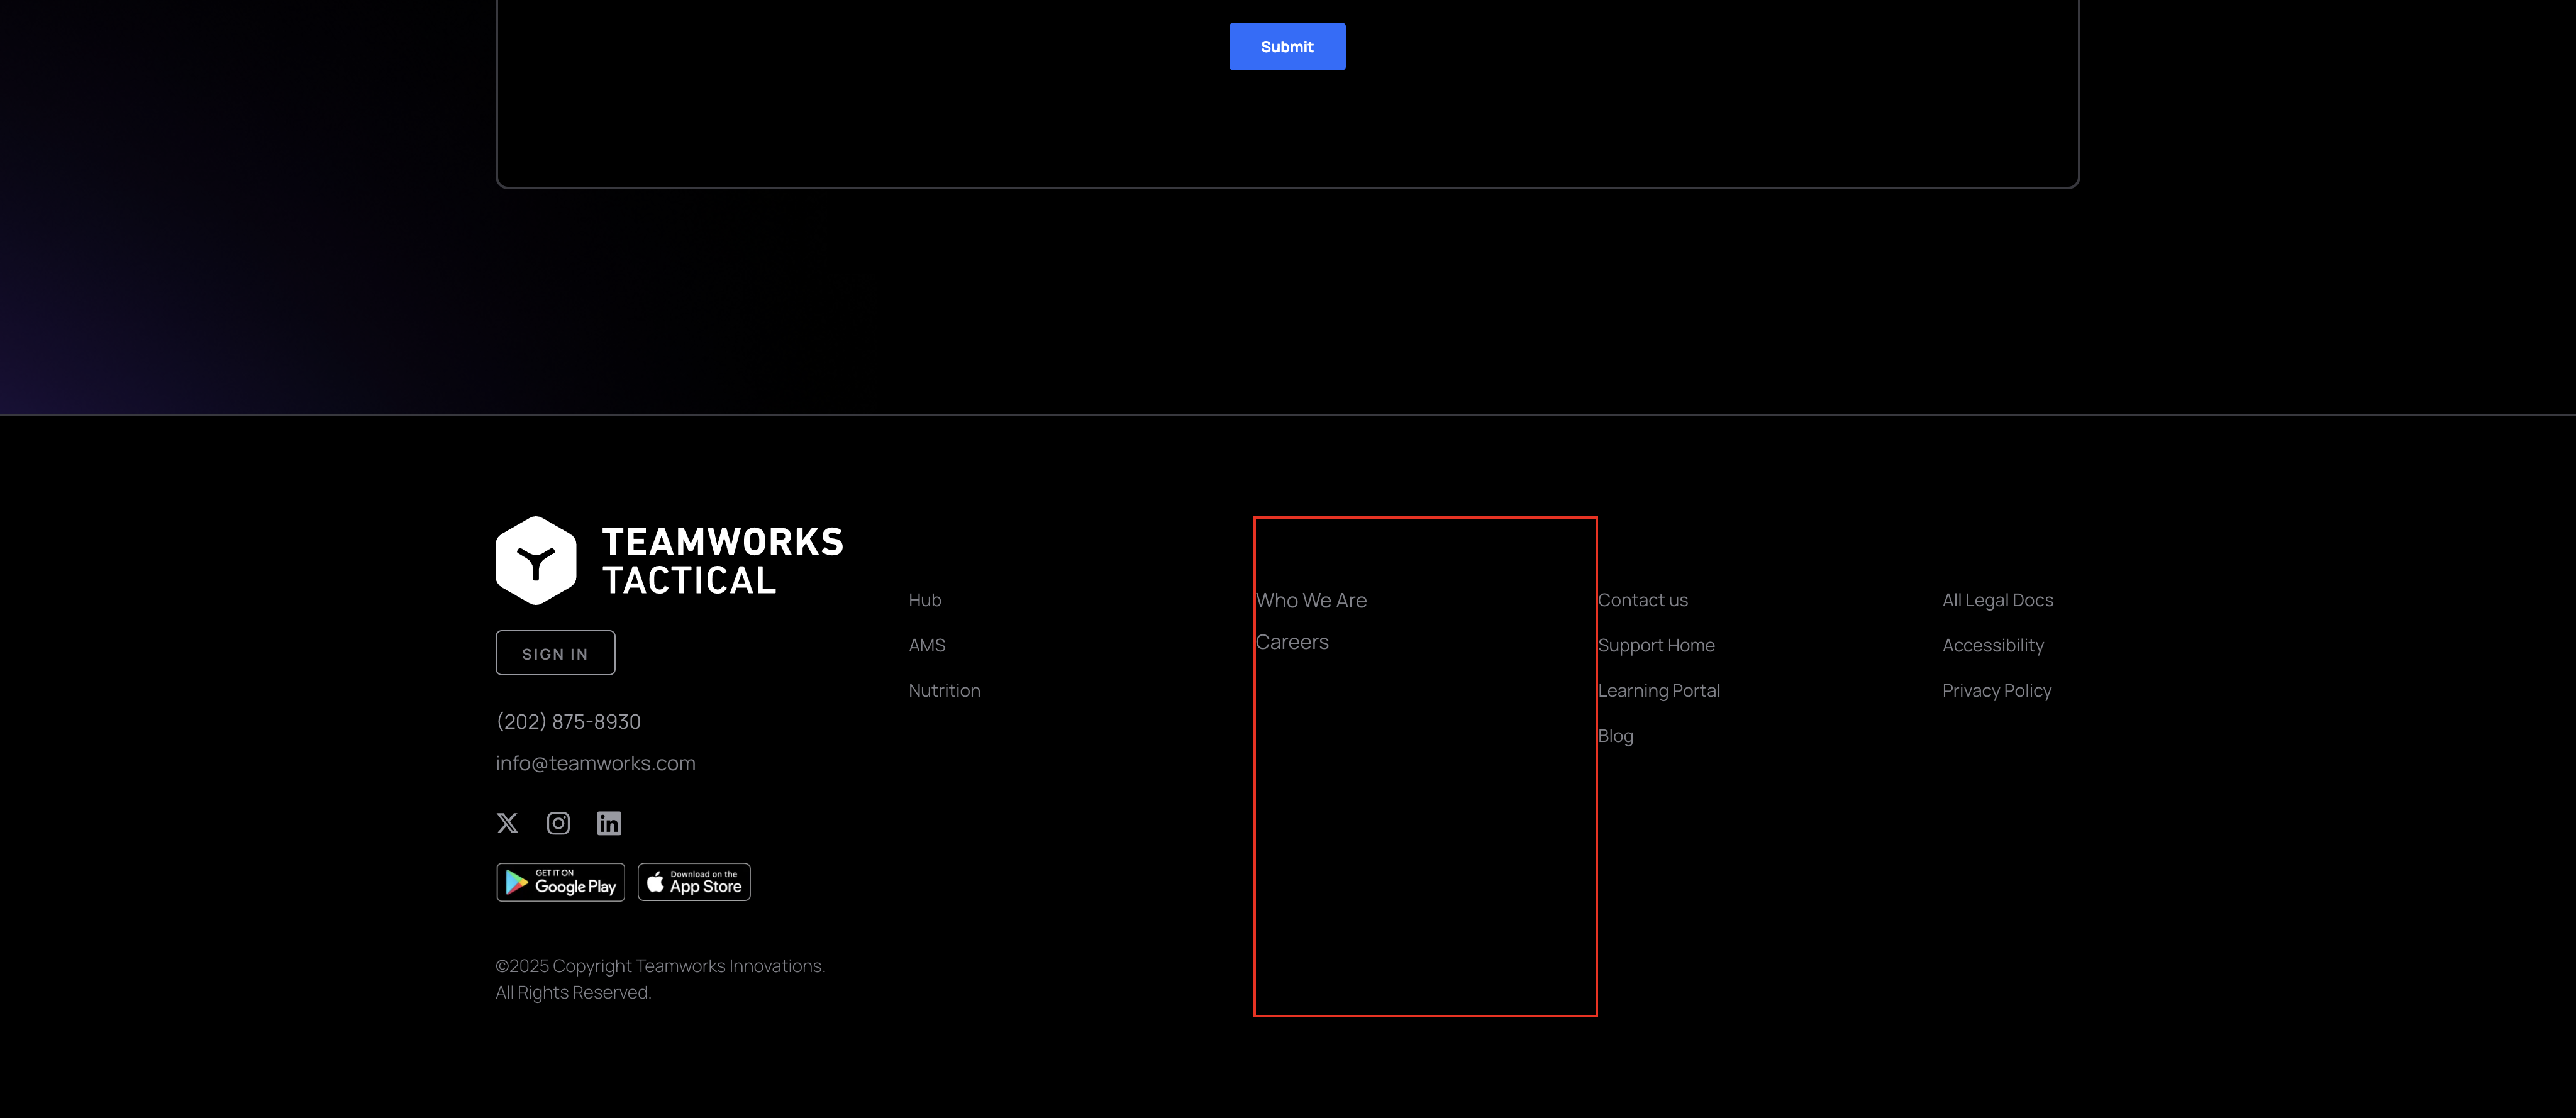Open the Instagram social icon
Image resolution: width=2576 pixels, height=1118 pixels.
[558, 823]
